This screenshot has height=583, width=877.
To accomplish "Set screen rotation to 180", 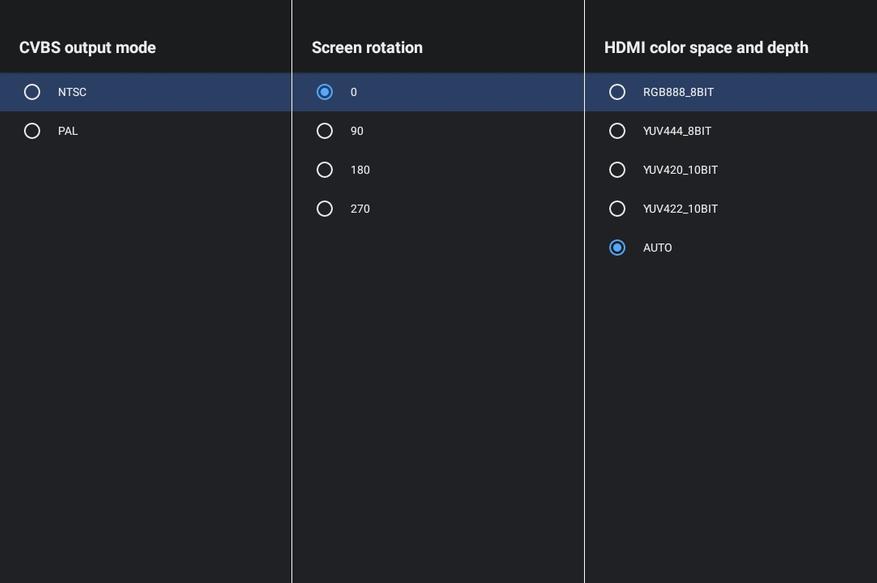I will coord(325,170).
